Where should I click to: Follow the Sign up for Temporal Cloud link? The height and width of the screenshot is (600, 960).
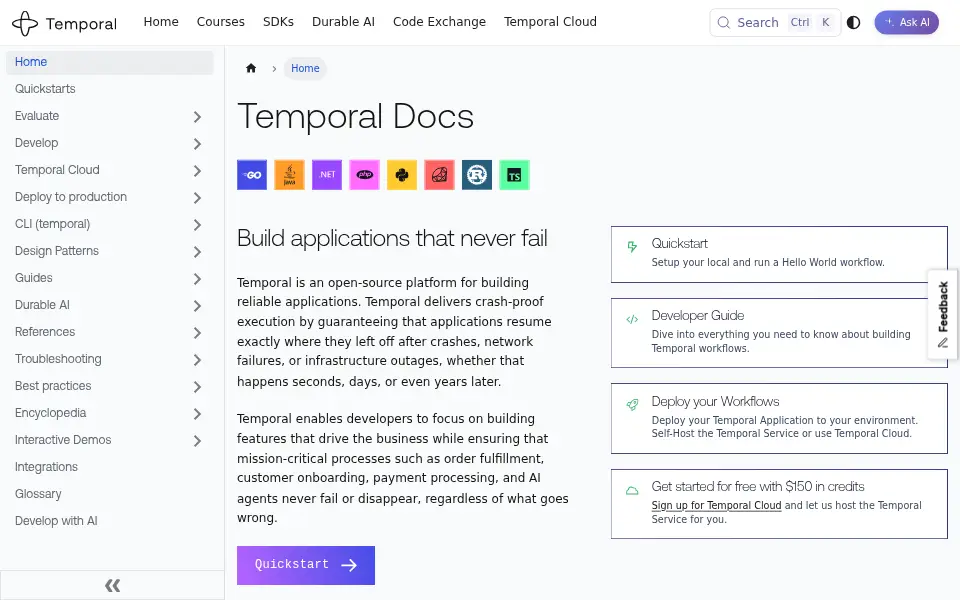[716, 505]
